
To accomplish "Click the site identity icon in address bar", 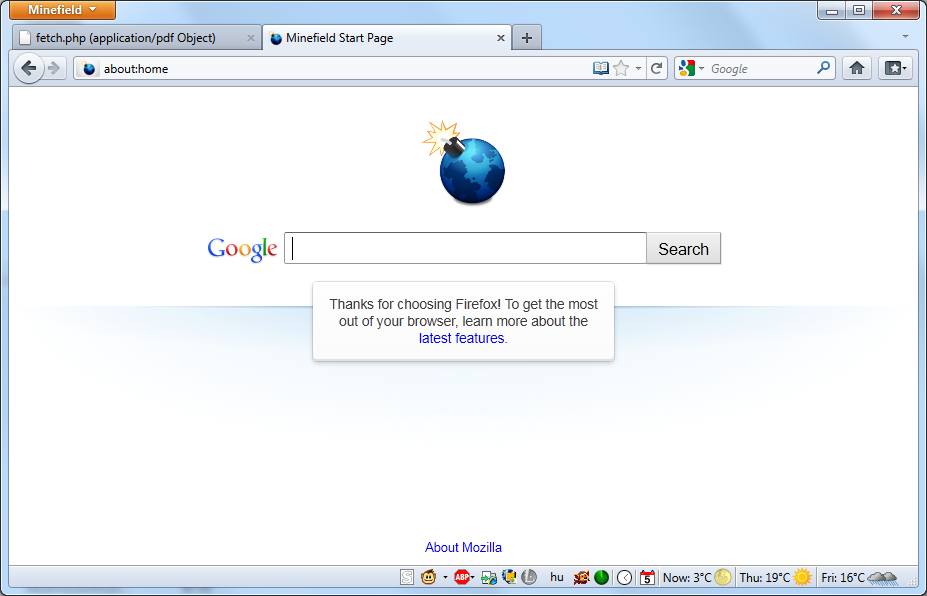I will tap(89, 69).
